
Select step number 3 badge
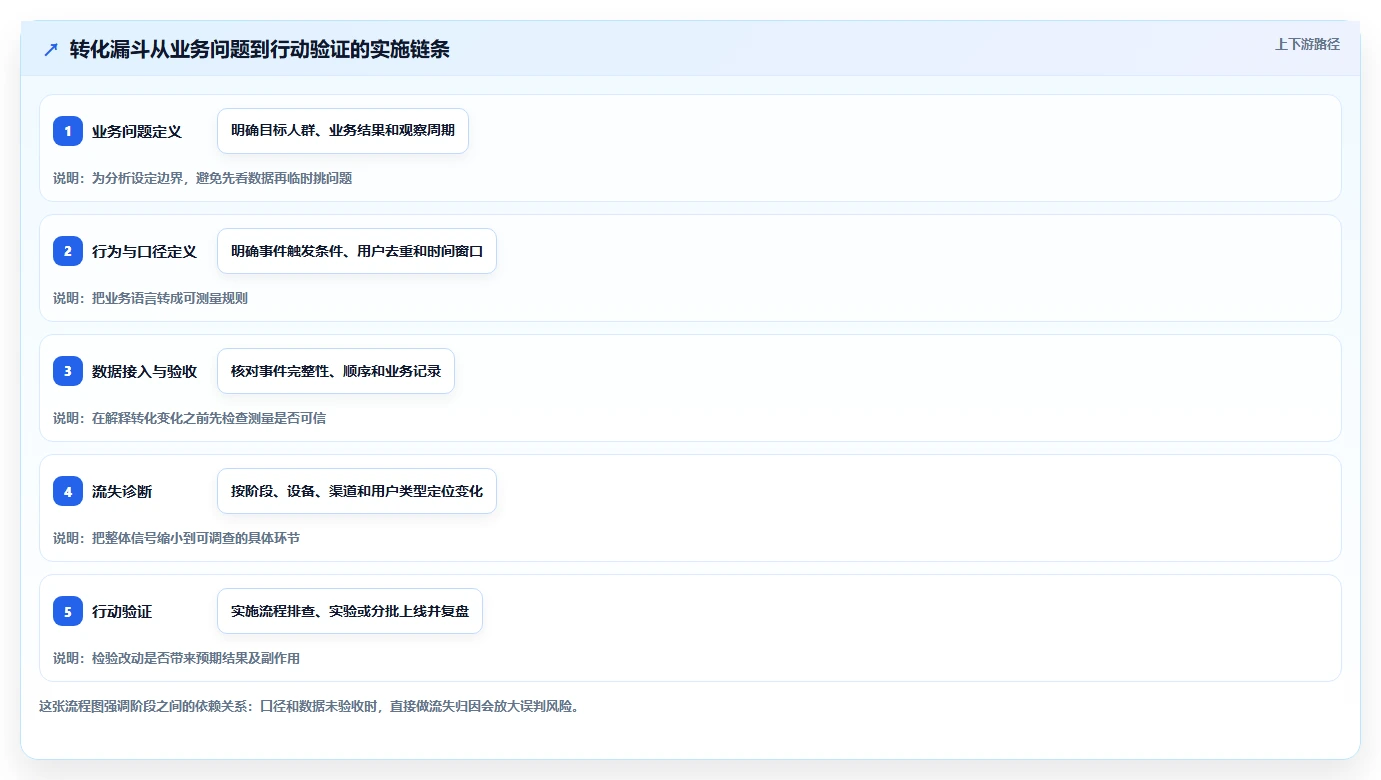click(x=68, y=371)
